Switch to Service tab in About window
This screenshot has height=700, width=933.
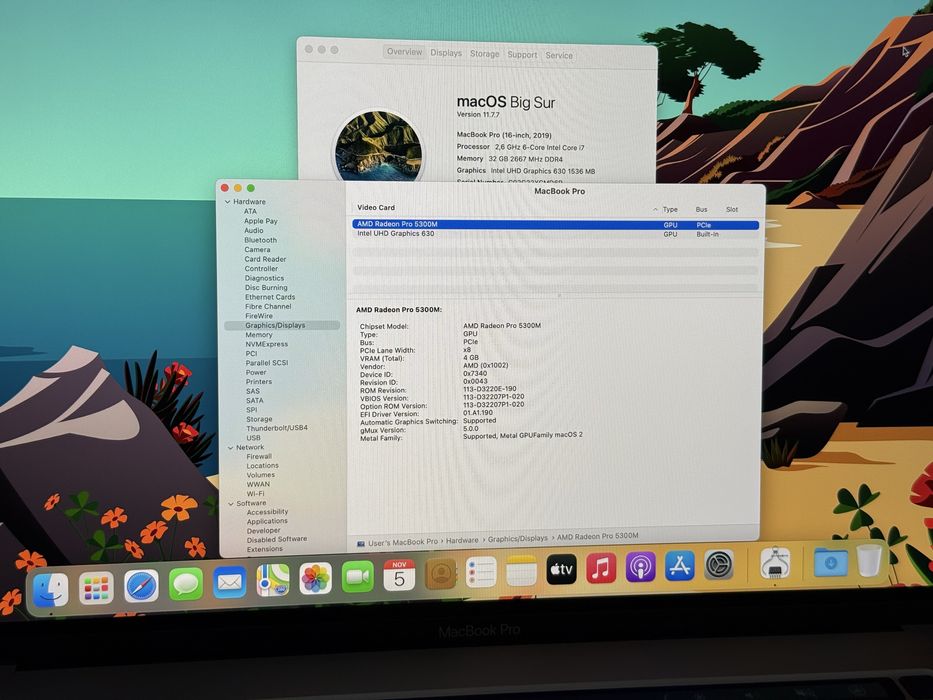click(x=559, y=55)
